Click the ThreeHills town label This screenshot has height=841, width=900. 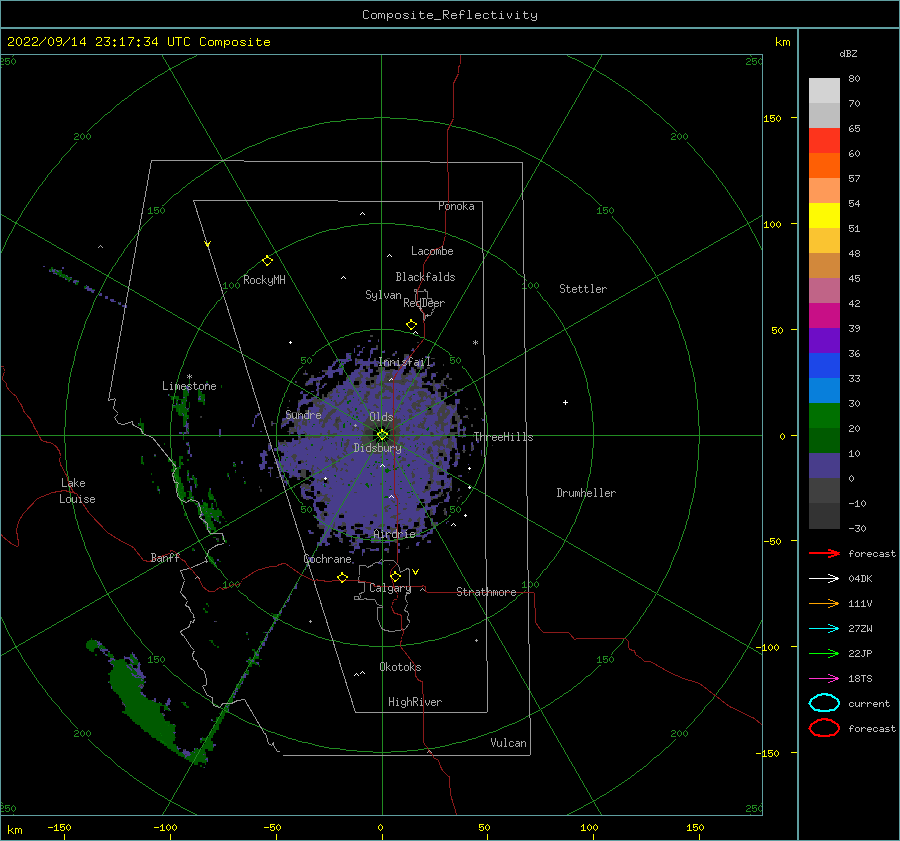503,437
